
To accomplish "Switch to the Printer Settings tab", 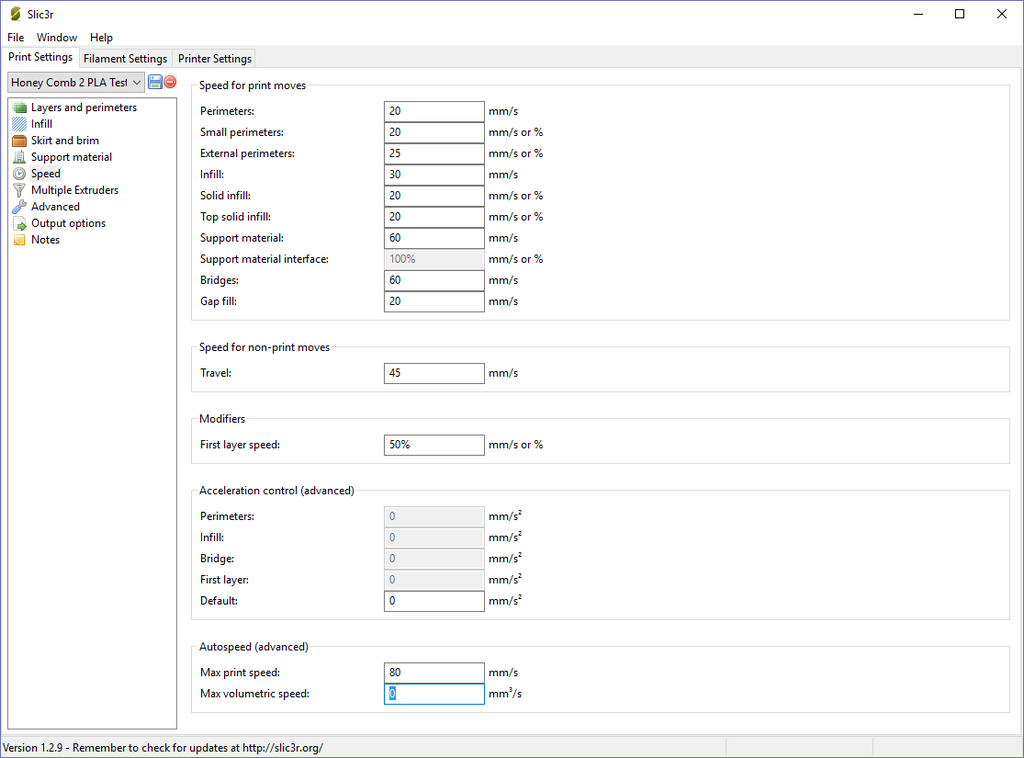I will 214,59.
